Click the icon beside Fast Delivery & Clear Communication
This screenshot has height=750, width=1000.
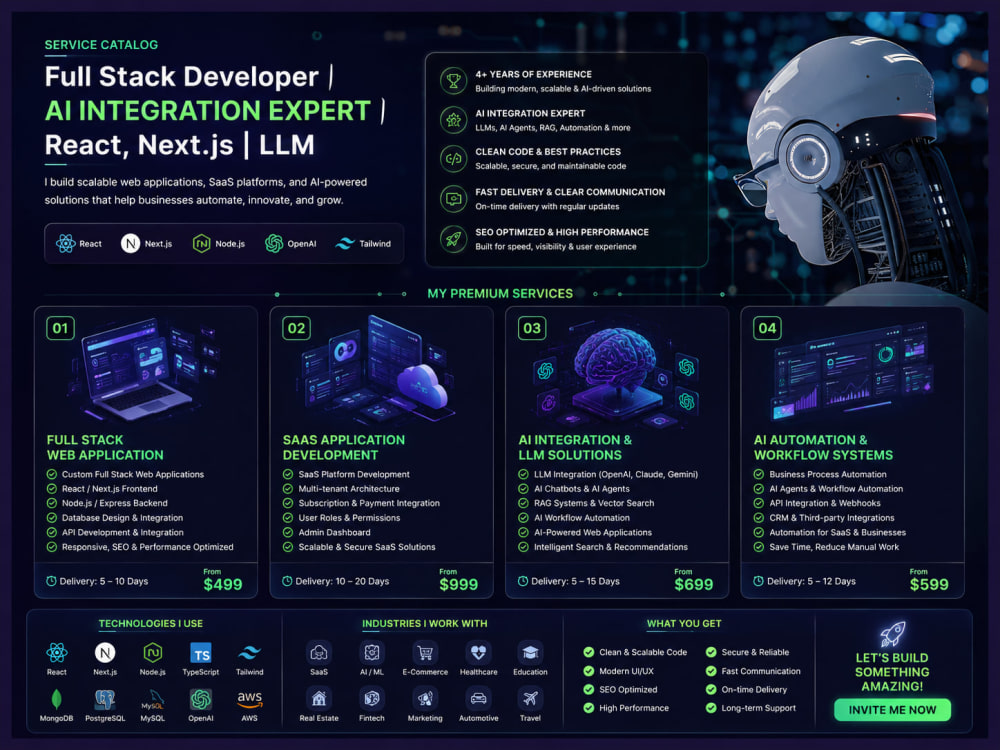point(453,199)
